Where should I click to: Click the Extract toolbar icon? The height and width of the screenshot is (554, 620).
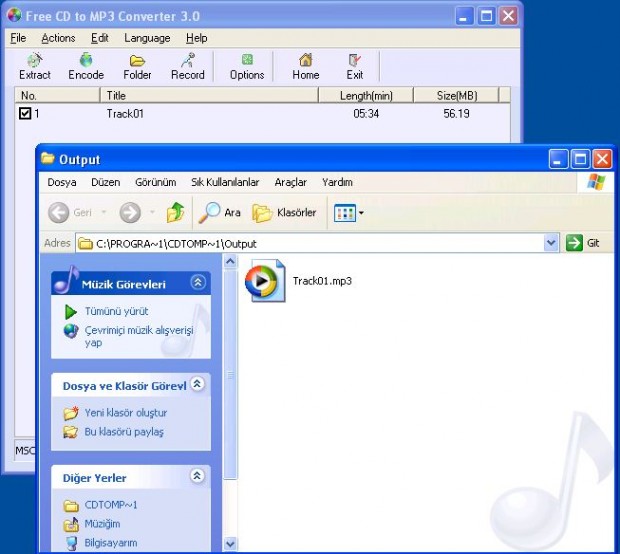35,60
